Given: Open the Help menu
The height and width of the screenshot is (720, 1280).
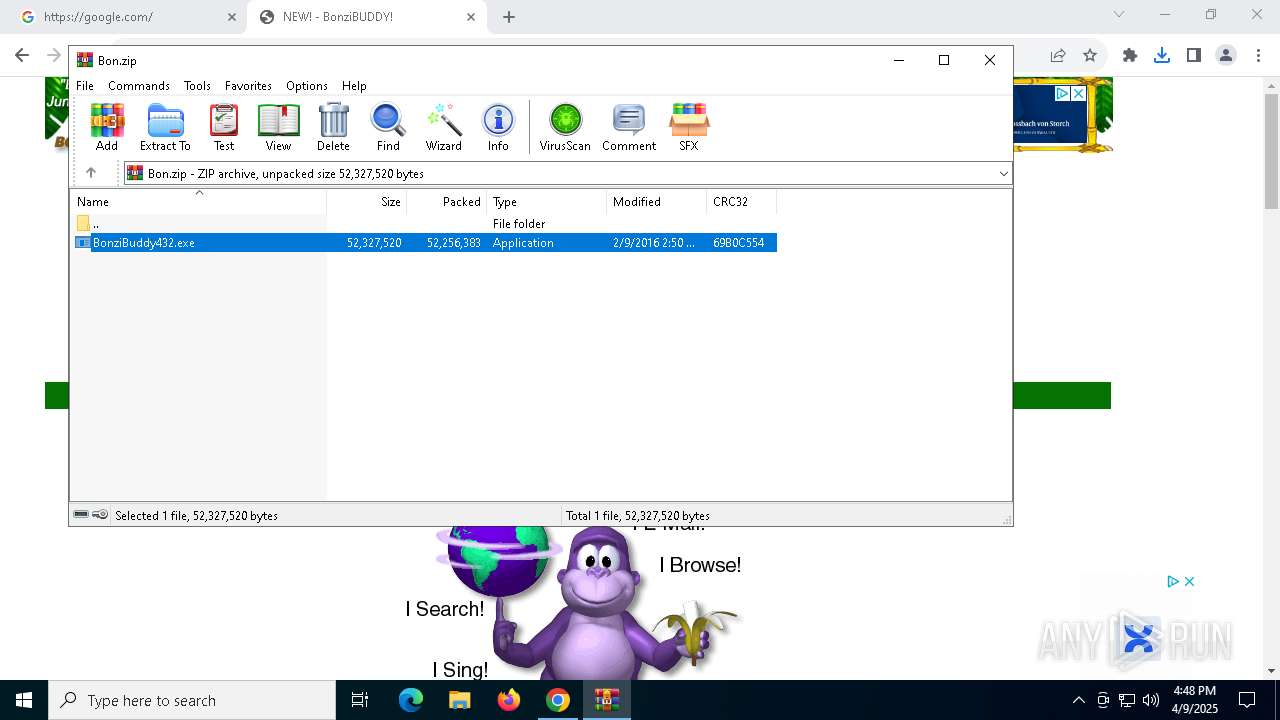Looking at the screenshot, I should (x=354, y=86).
